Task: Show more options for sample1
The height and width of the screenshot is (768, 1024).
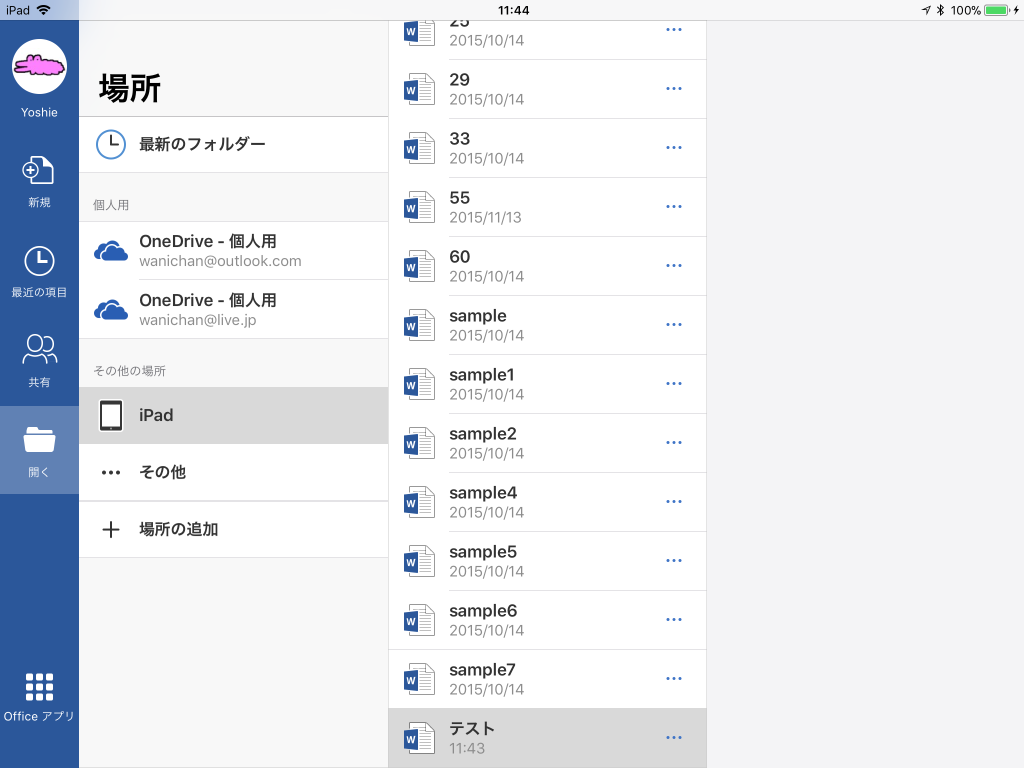Action: pyautogui.click(x=674, y=383)
